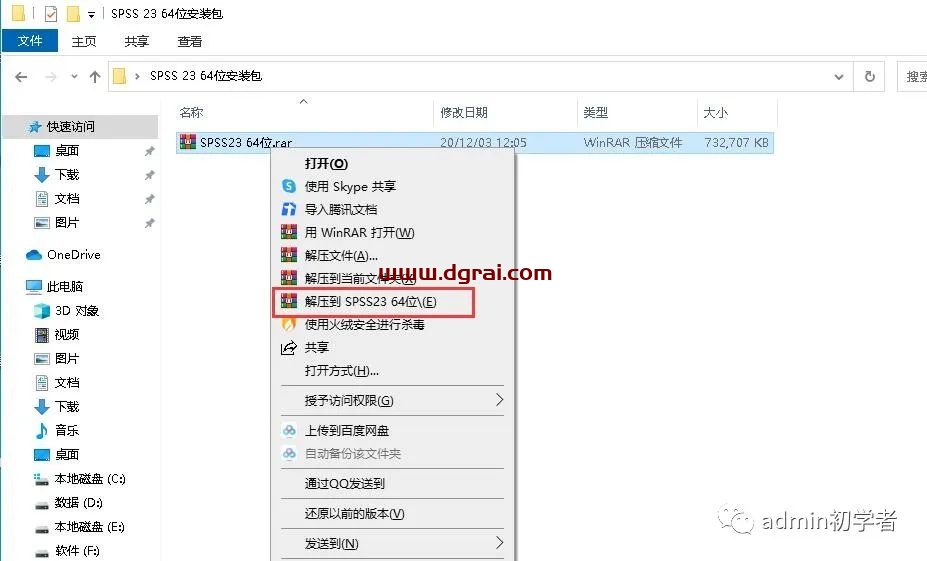Screen dimensions: 927x561
Task: Click the 本地磁盘 (E:) drive icon
Action: (41, 528)
